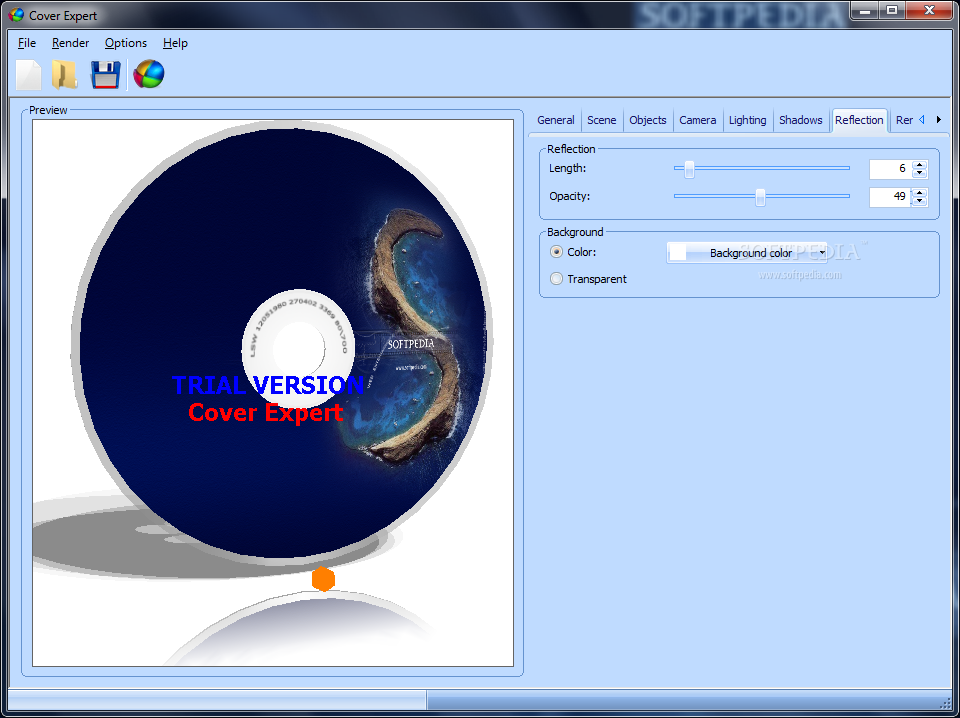Click the New document toolbar icon

click(29, 74)
